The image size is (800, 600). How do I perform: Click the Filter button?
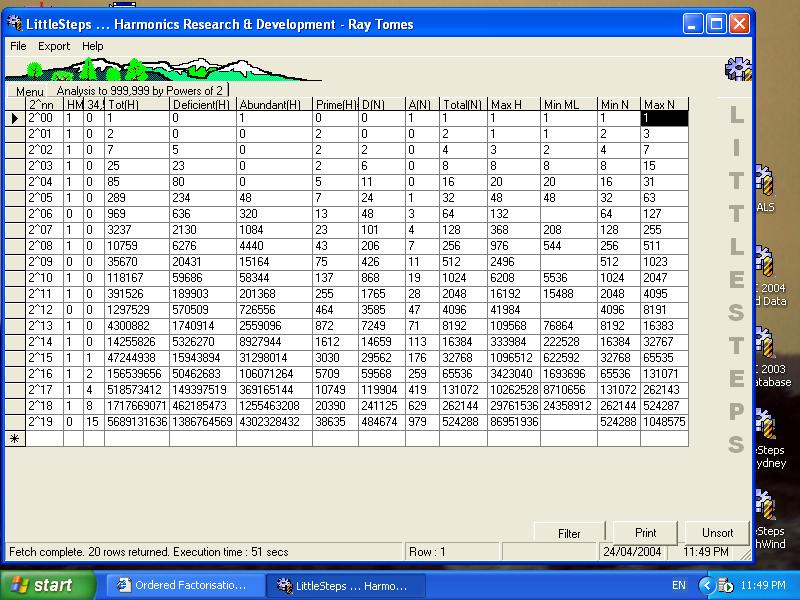point(568,532)
